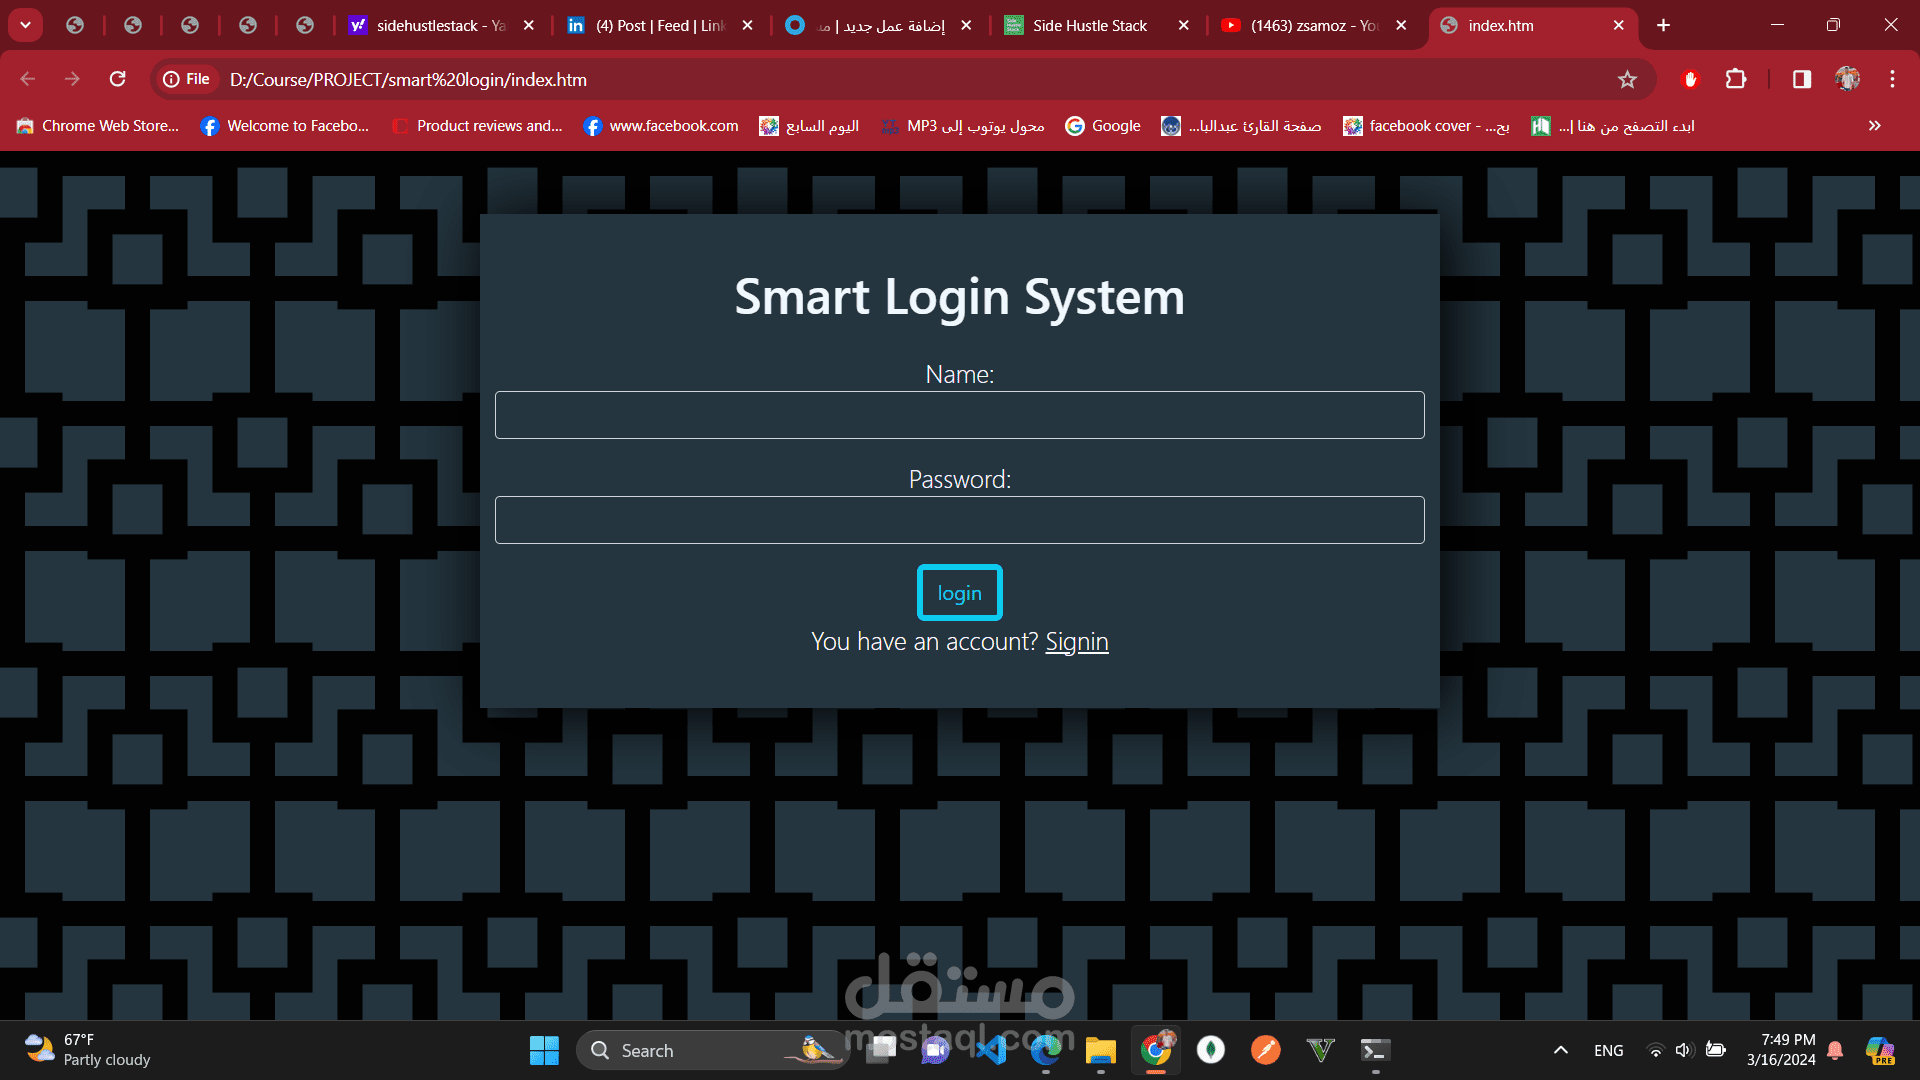Open the Extensions puzzle icon
The height and width of the screenshot is (1080, 1920).
tap(1736, 79)
